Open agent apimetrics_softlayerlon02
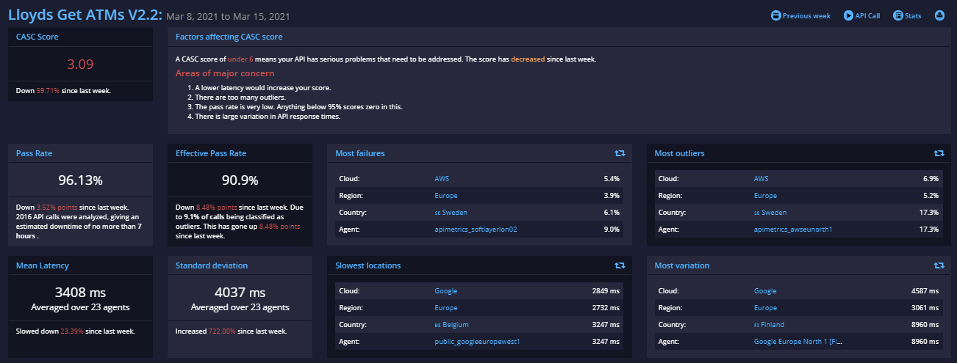Screen dimensions: 958x364 [476, 230]
